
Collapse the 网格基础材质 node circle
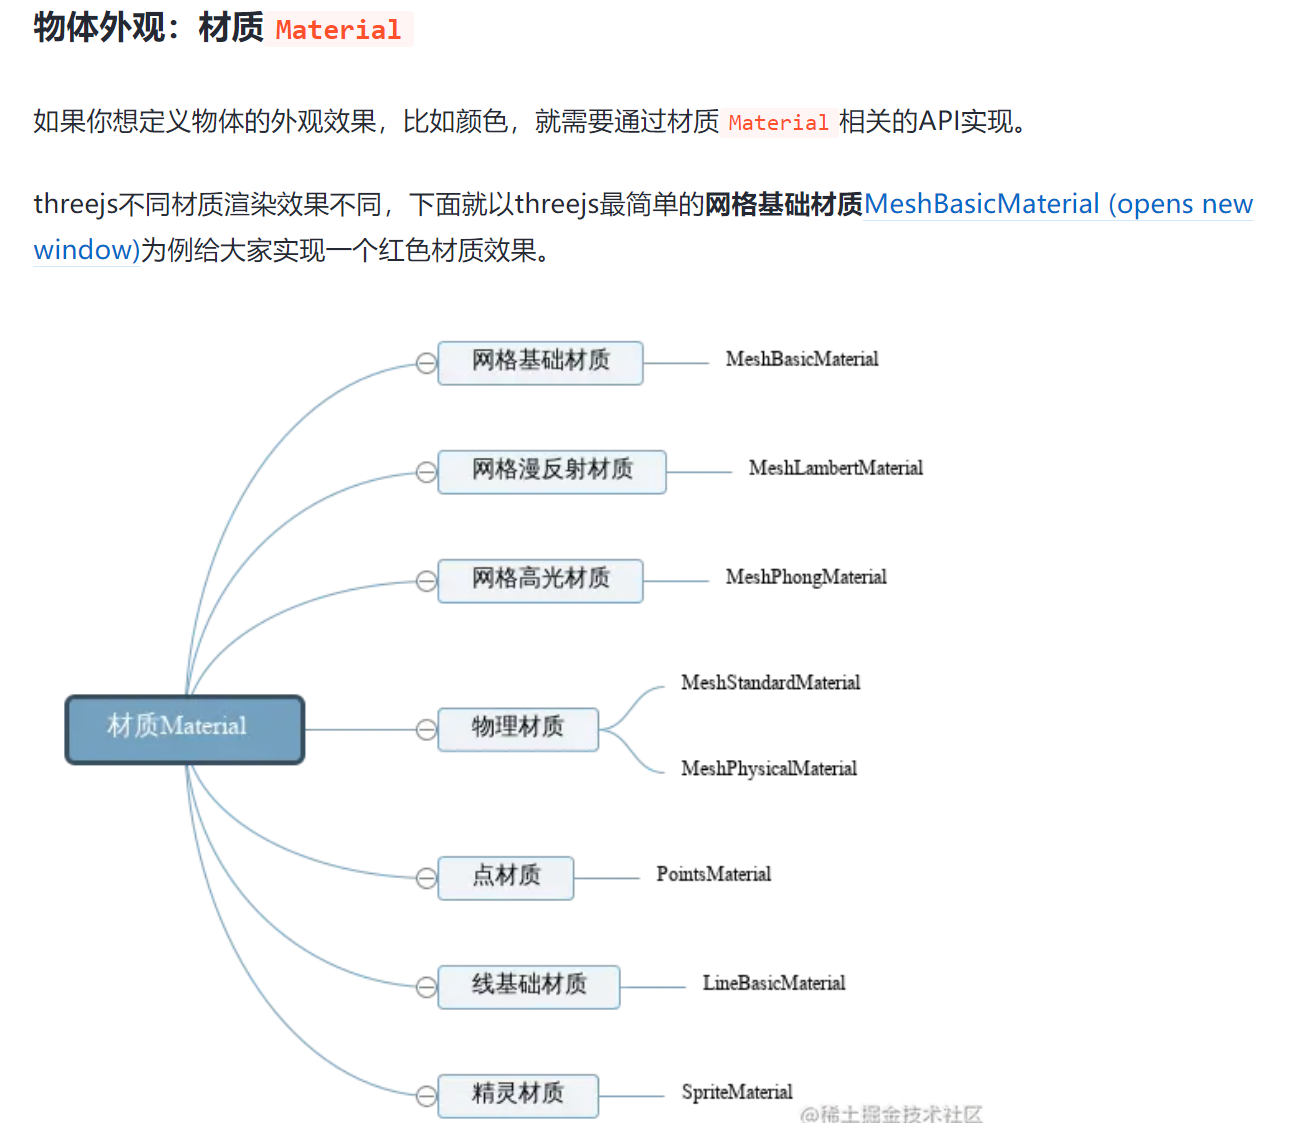pyautogui.click(x=426, y=363)
